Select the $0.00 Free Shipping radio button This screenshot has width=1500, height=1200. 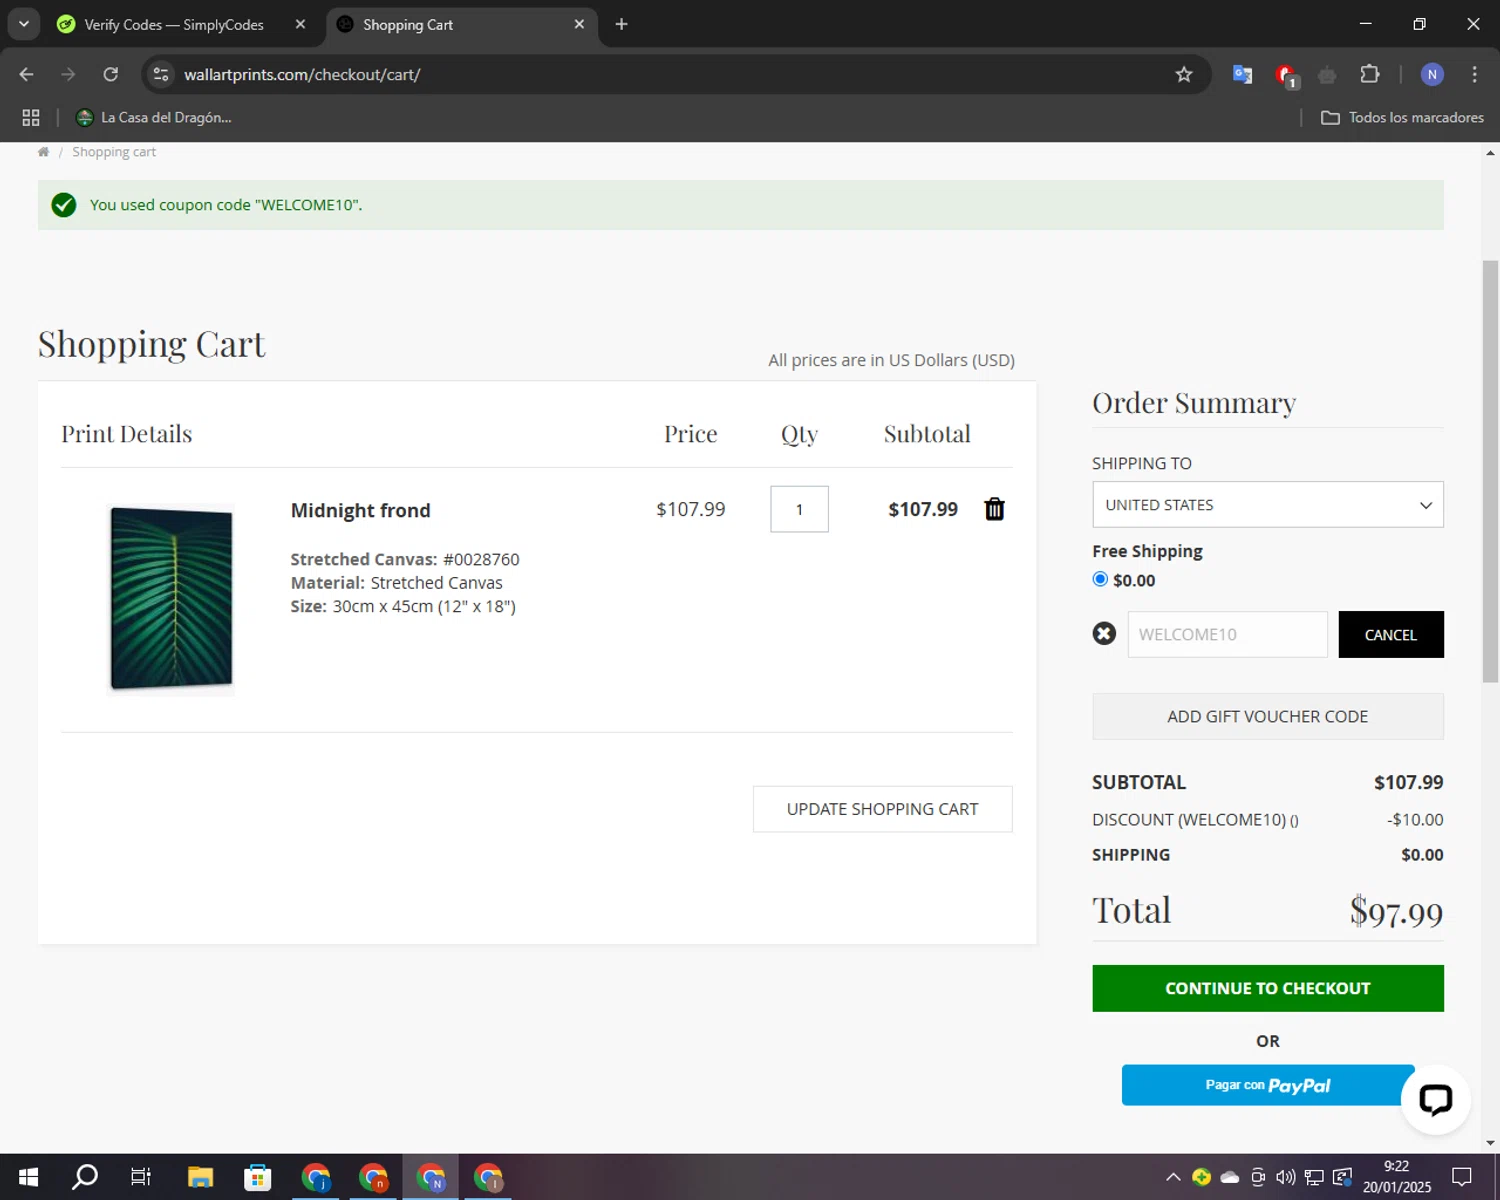1100,579
